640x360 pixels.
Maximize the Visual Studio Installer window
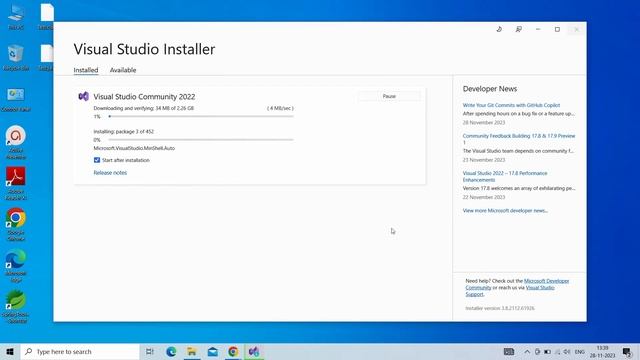point(557,29)
